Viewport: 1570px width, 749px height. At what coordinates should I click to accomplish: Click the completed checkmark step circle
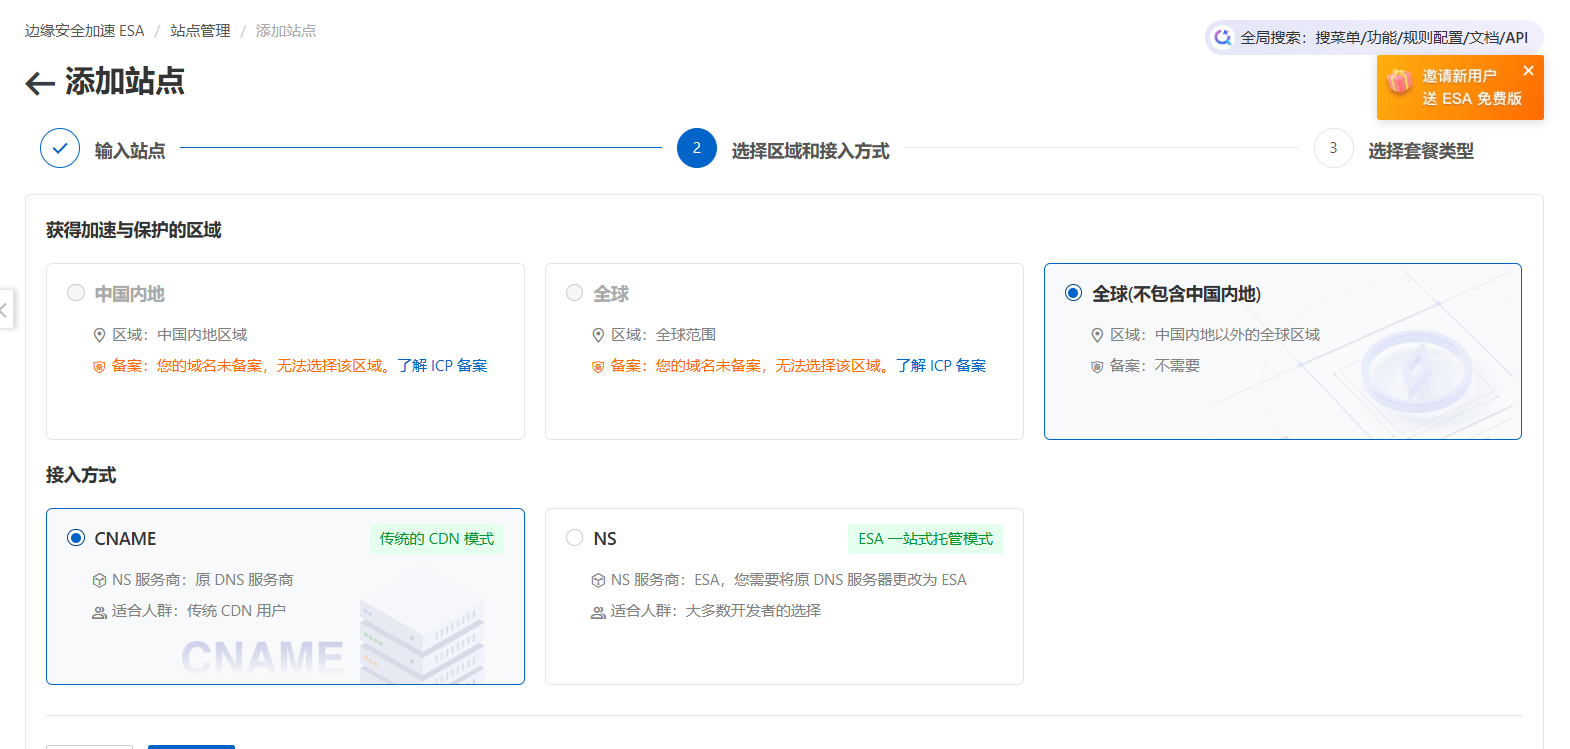point(60,148)
